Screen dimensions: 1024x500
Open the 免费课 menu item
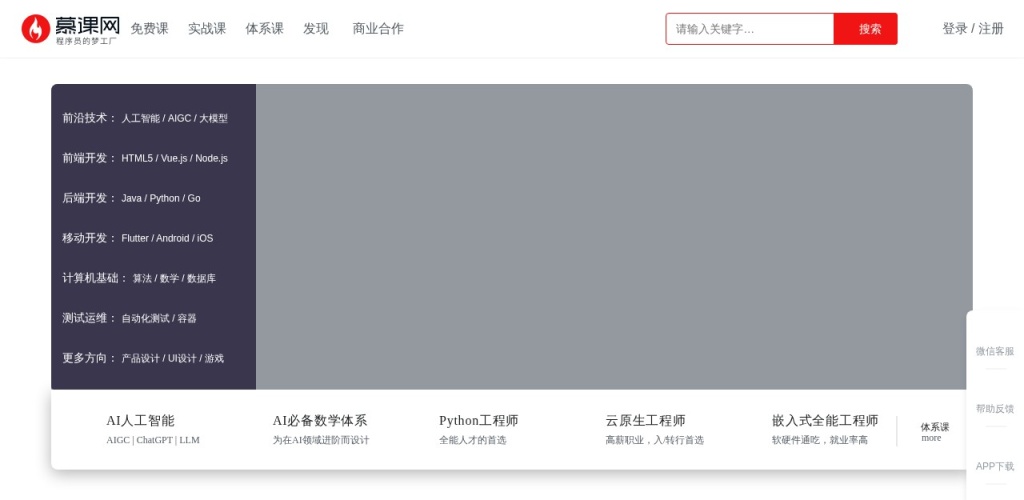tap(149, 29)
